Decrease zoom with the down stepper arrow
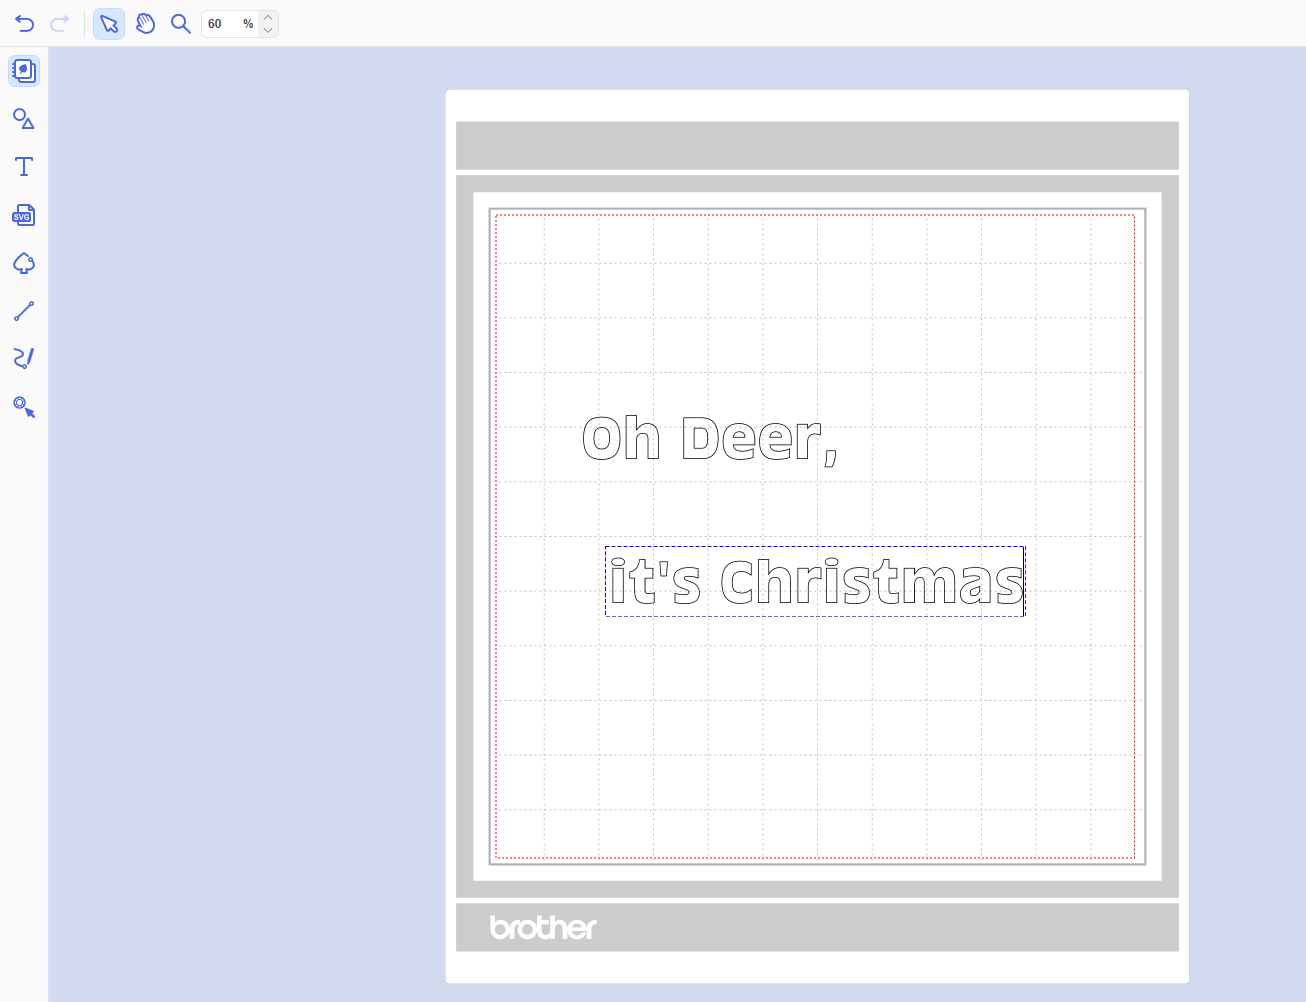Image resolution: width=1306 pixels, height=1002 pixels. tap(268, 31)
